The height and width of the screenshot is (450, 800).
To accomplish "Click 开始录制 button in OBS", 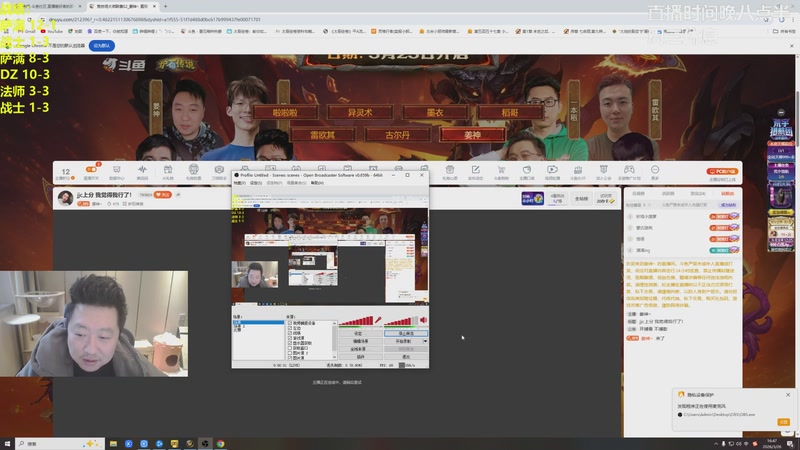I will tap(403, 341).
